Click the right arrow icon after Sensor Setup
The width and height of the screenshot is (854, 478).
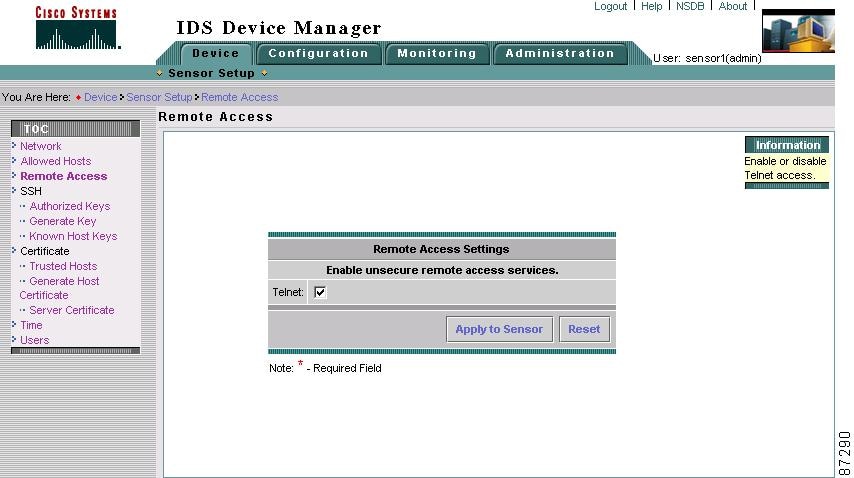(264, 73)
